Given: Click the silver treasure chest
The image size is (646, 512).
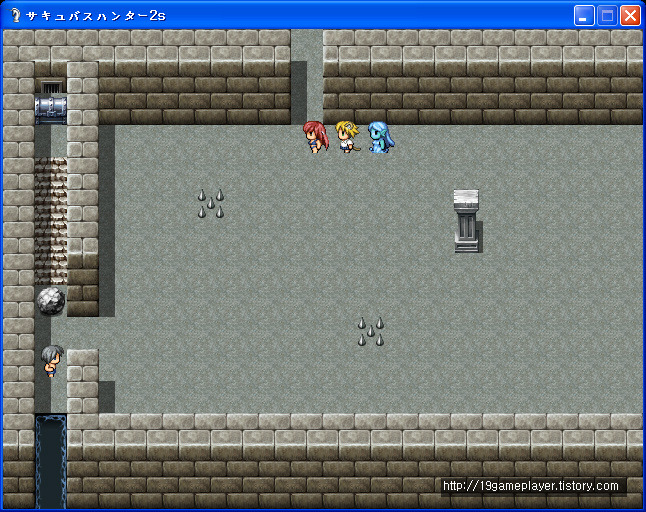Looking at the screenshot, I should pyautogui.click(x=51, y=109).
